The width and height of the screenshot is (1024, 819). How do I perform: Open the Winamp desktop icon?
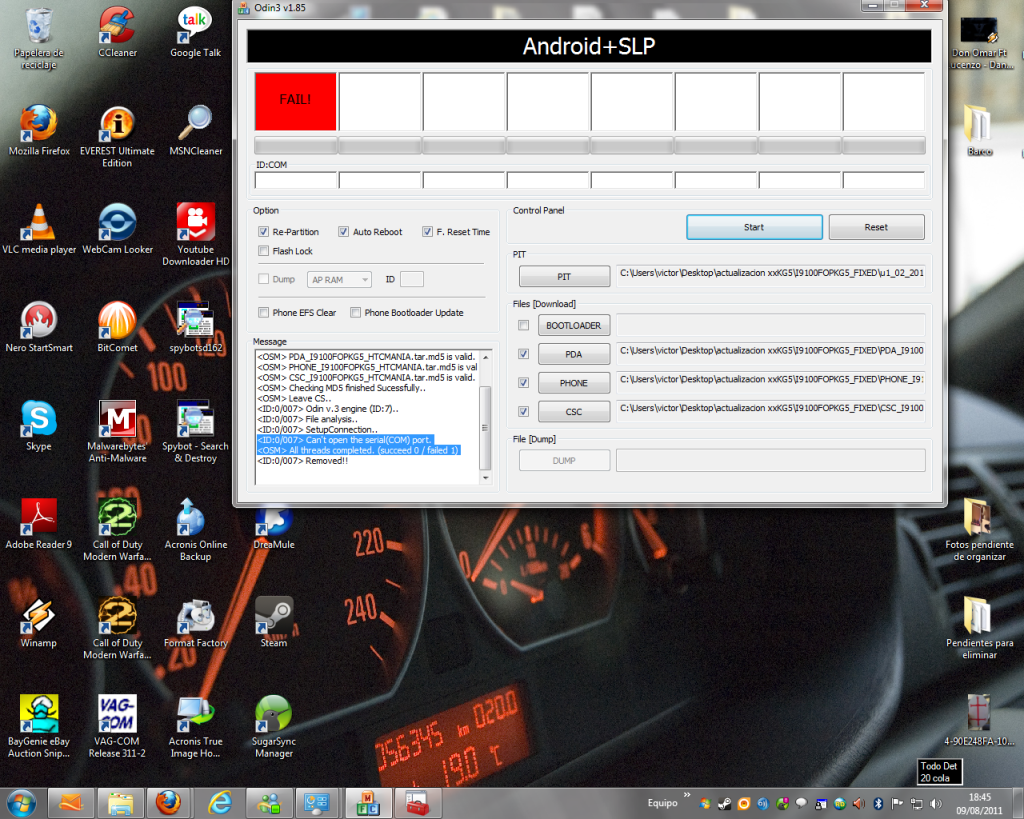[38, 616]
